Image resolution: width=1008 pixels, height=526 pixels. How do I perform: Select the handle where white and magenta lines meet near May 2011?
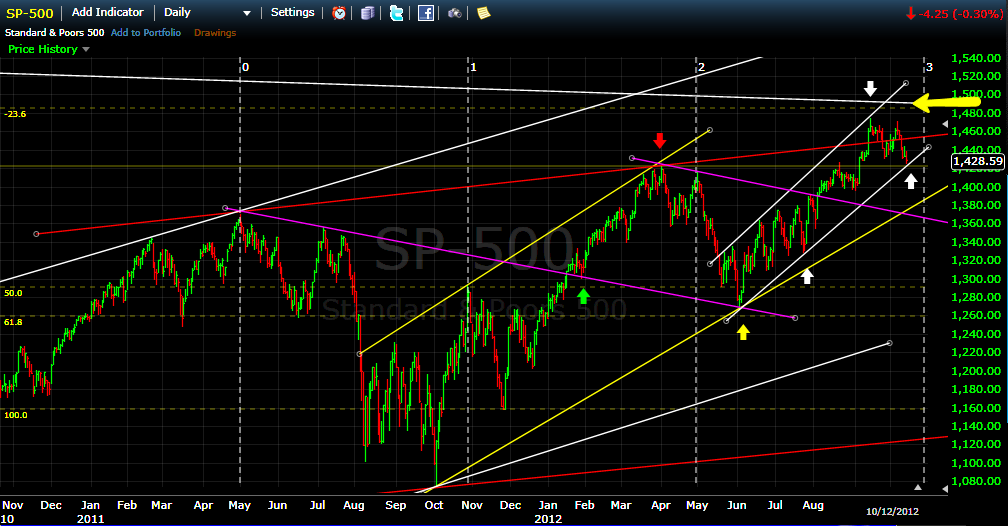[225, 208]
